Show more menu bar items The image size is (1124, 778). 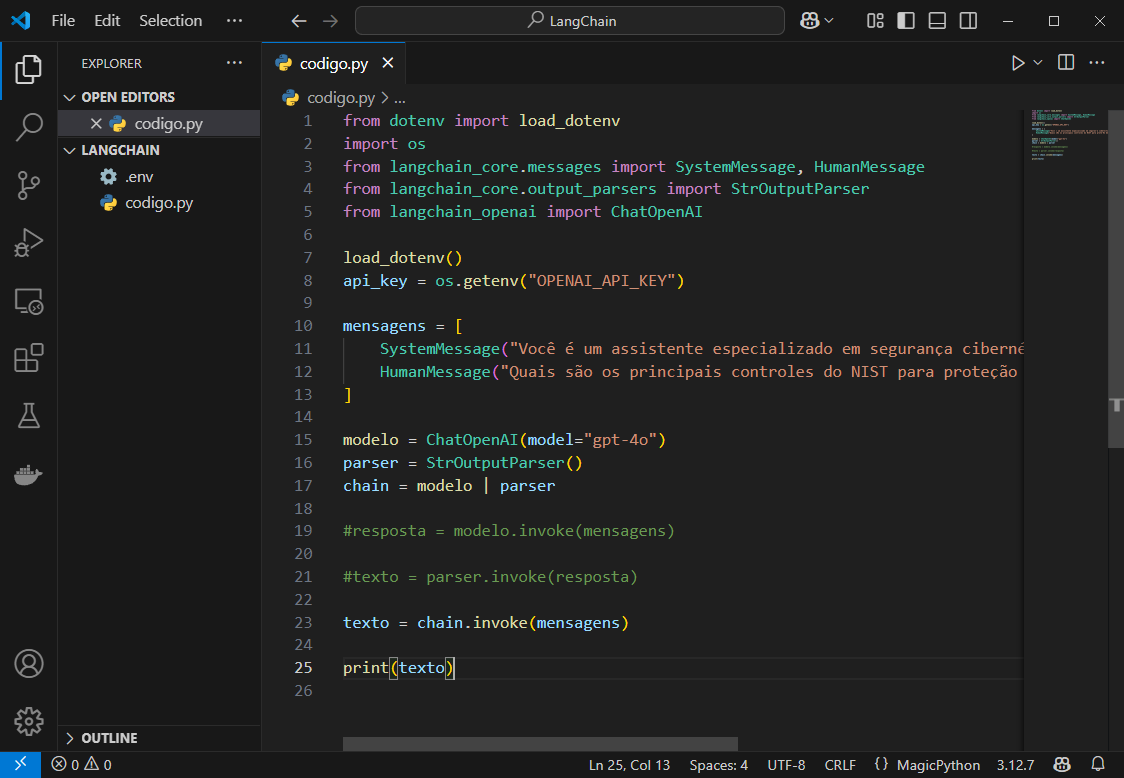tap(234, 21)
